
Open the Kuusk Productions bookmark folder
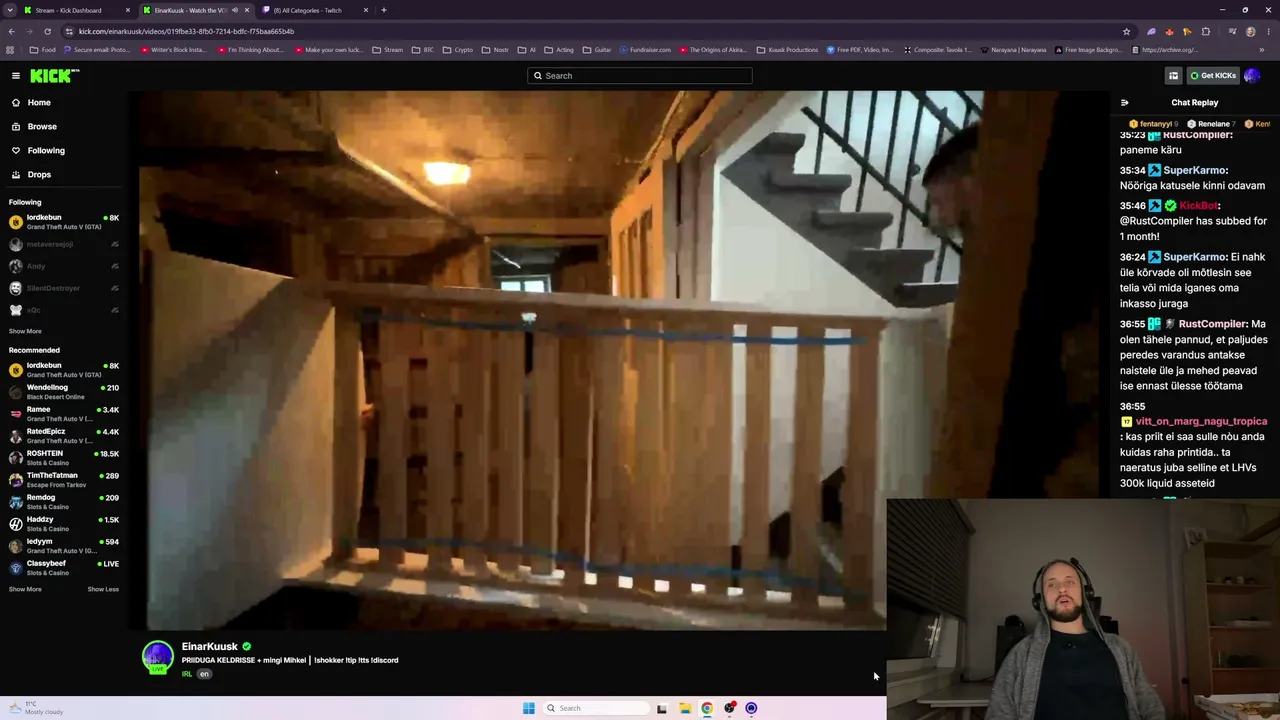tap(787, 50)
